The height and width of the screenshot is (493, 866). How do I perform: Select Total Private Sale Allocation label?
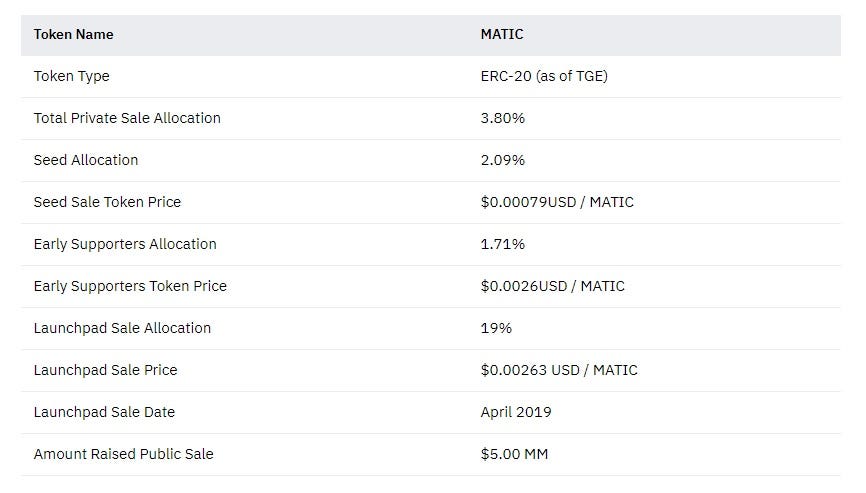coord(127,118)
